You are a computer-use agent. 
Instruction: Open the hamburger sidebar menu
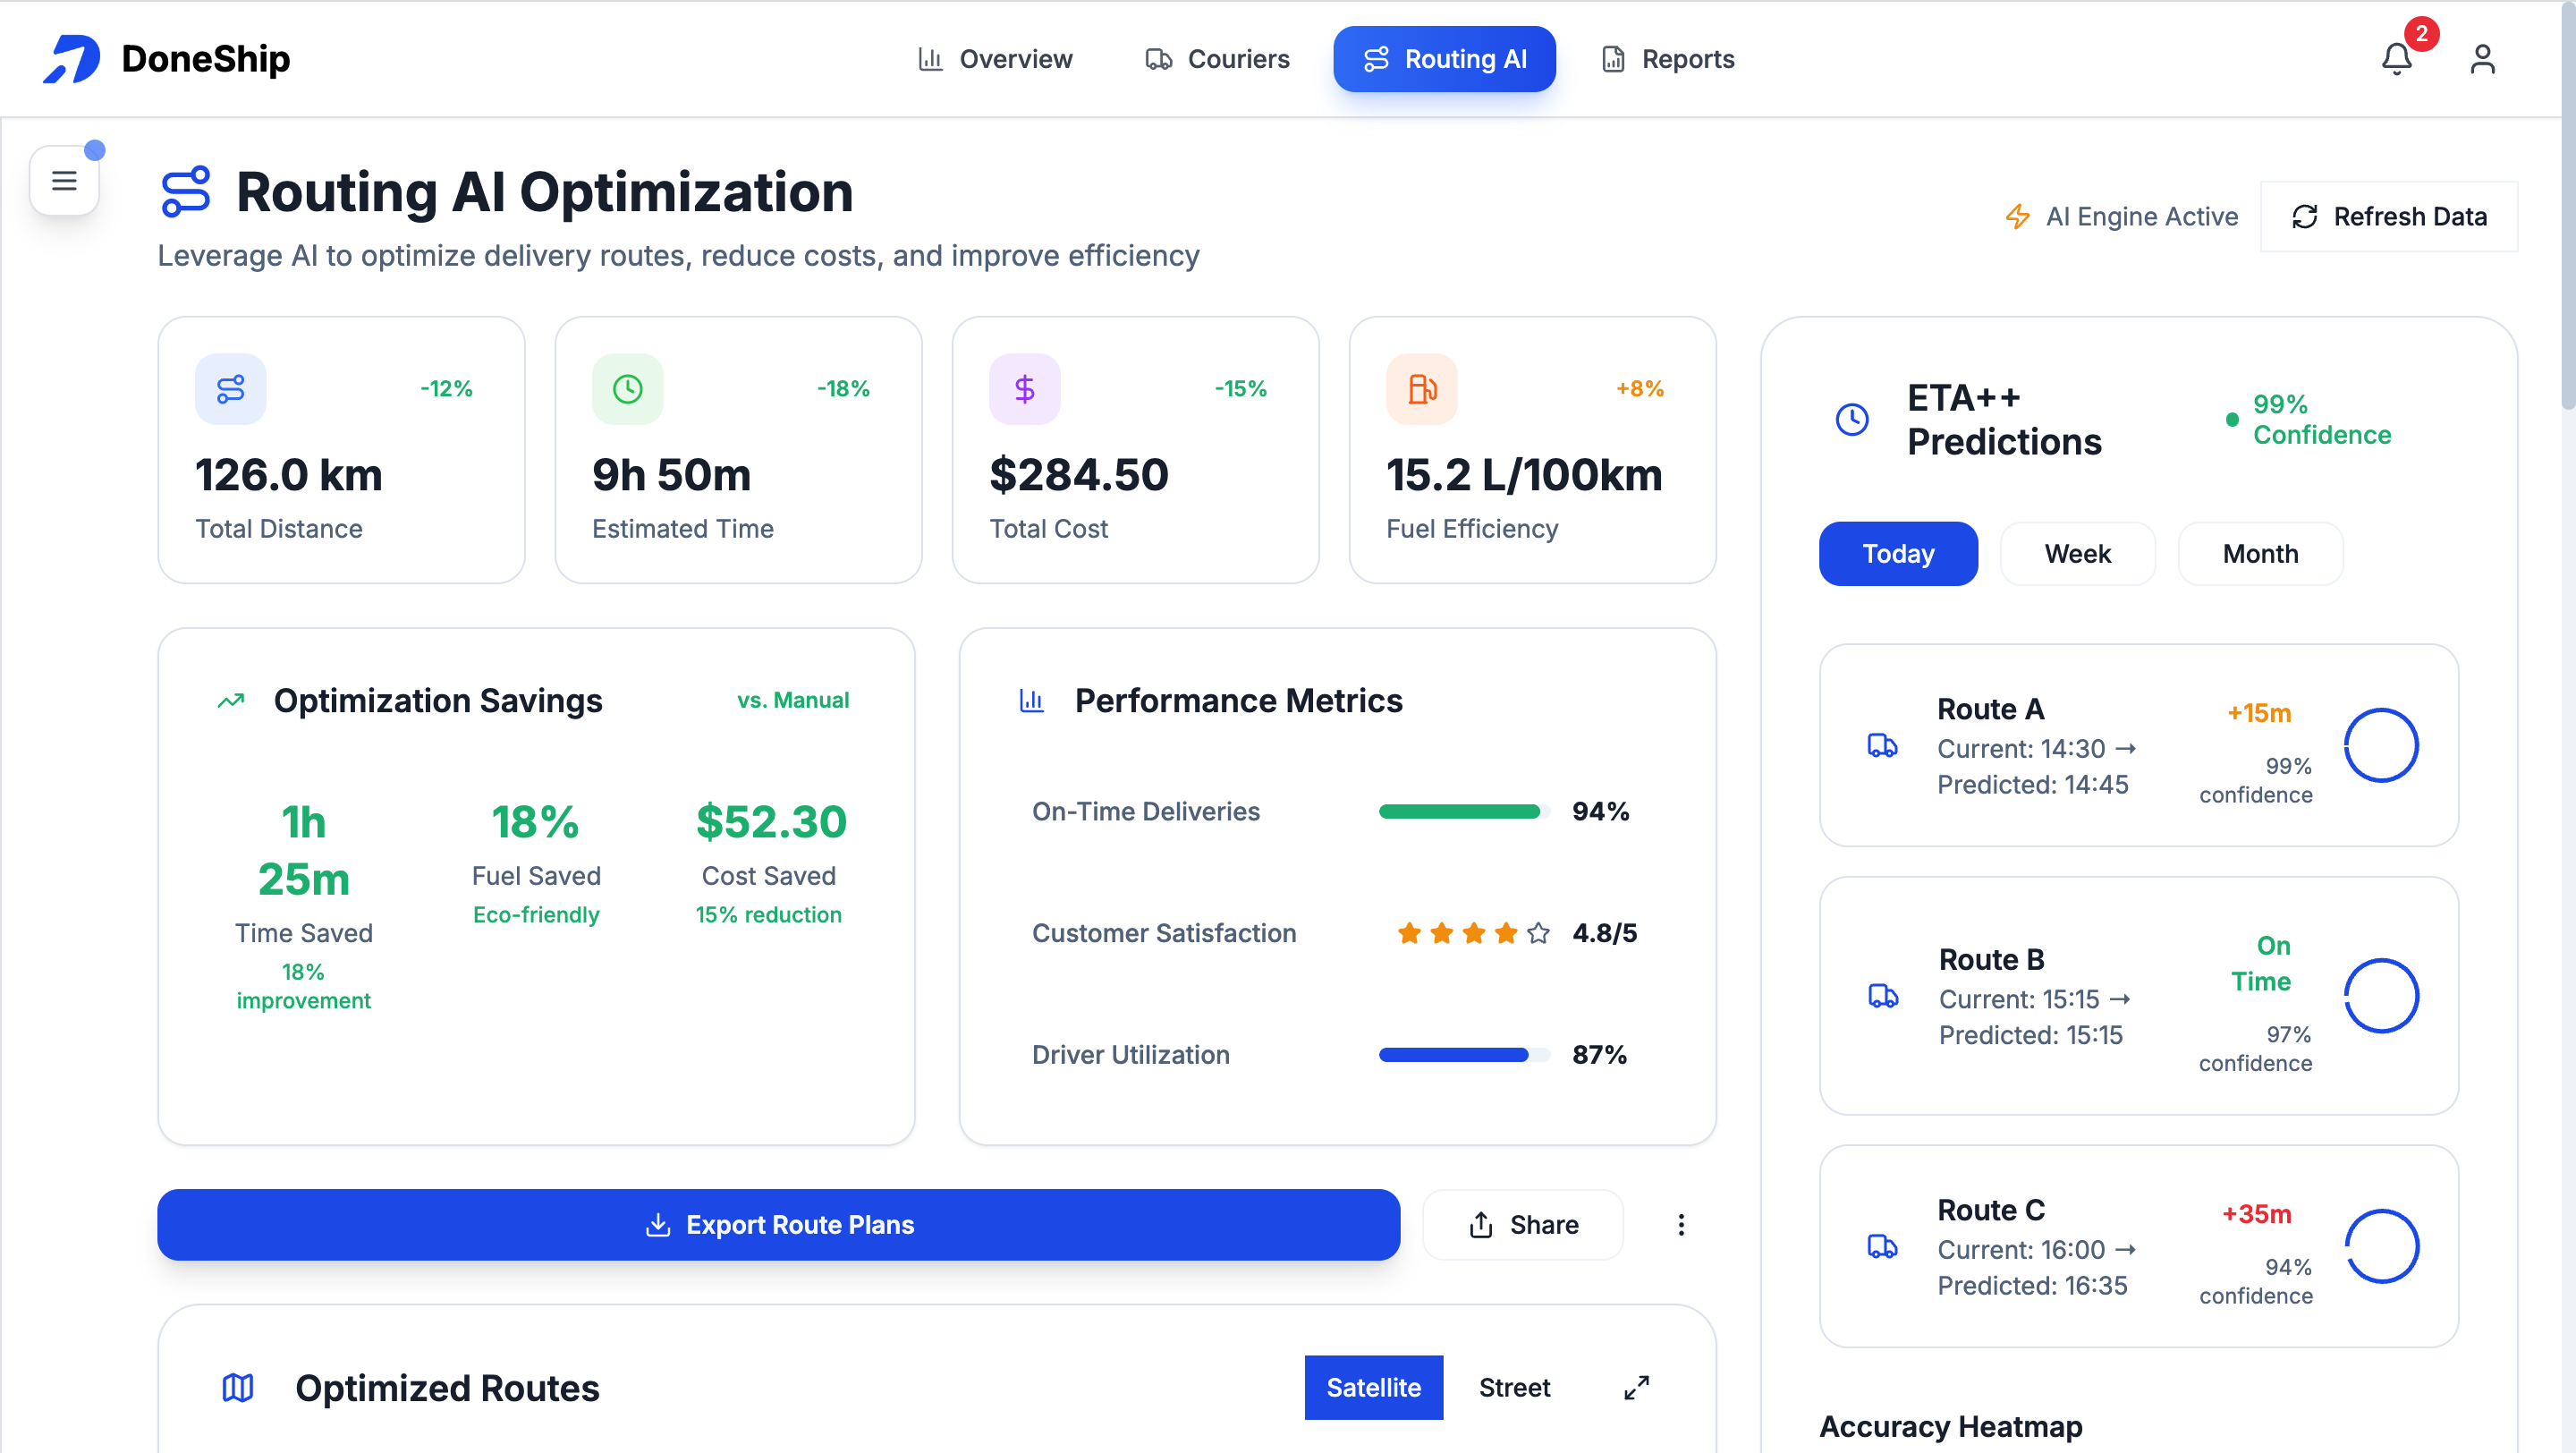64,180
